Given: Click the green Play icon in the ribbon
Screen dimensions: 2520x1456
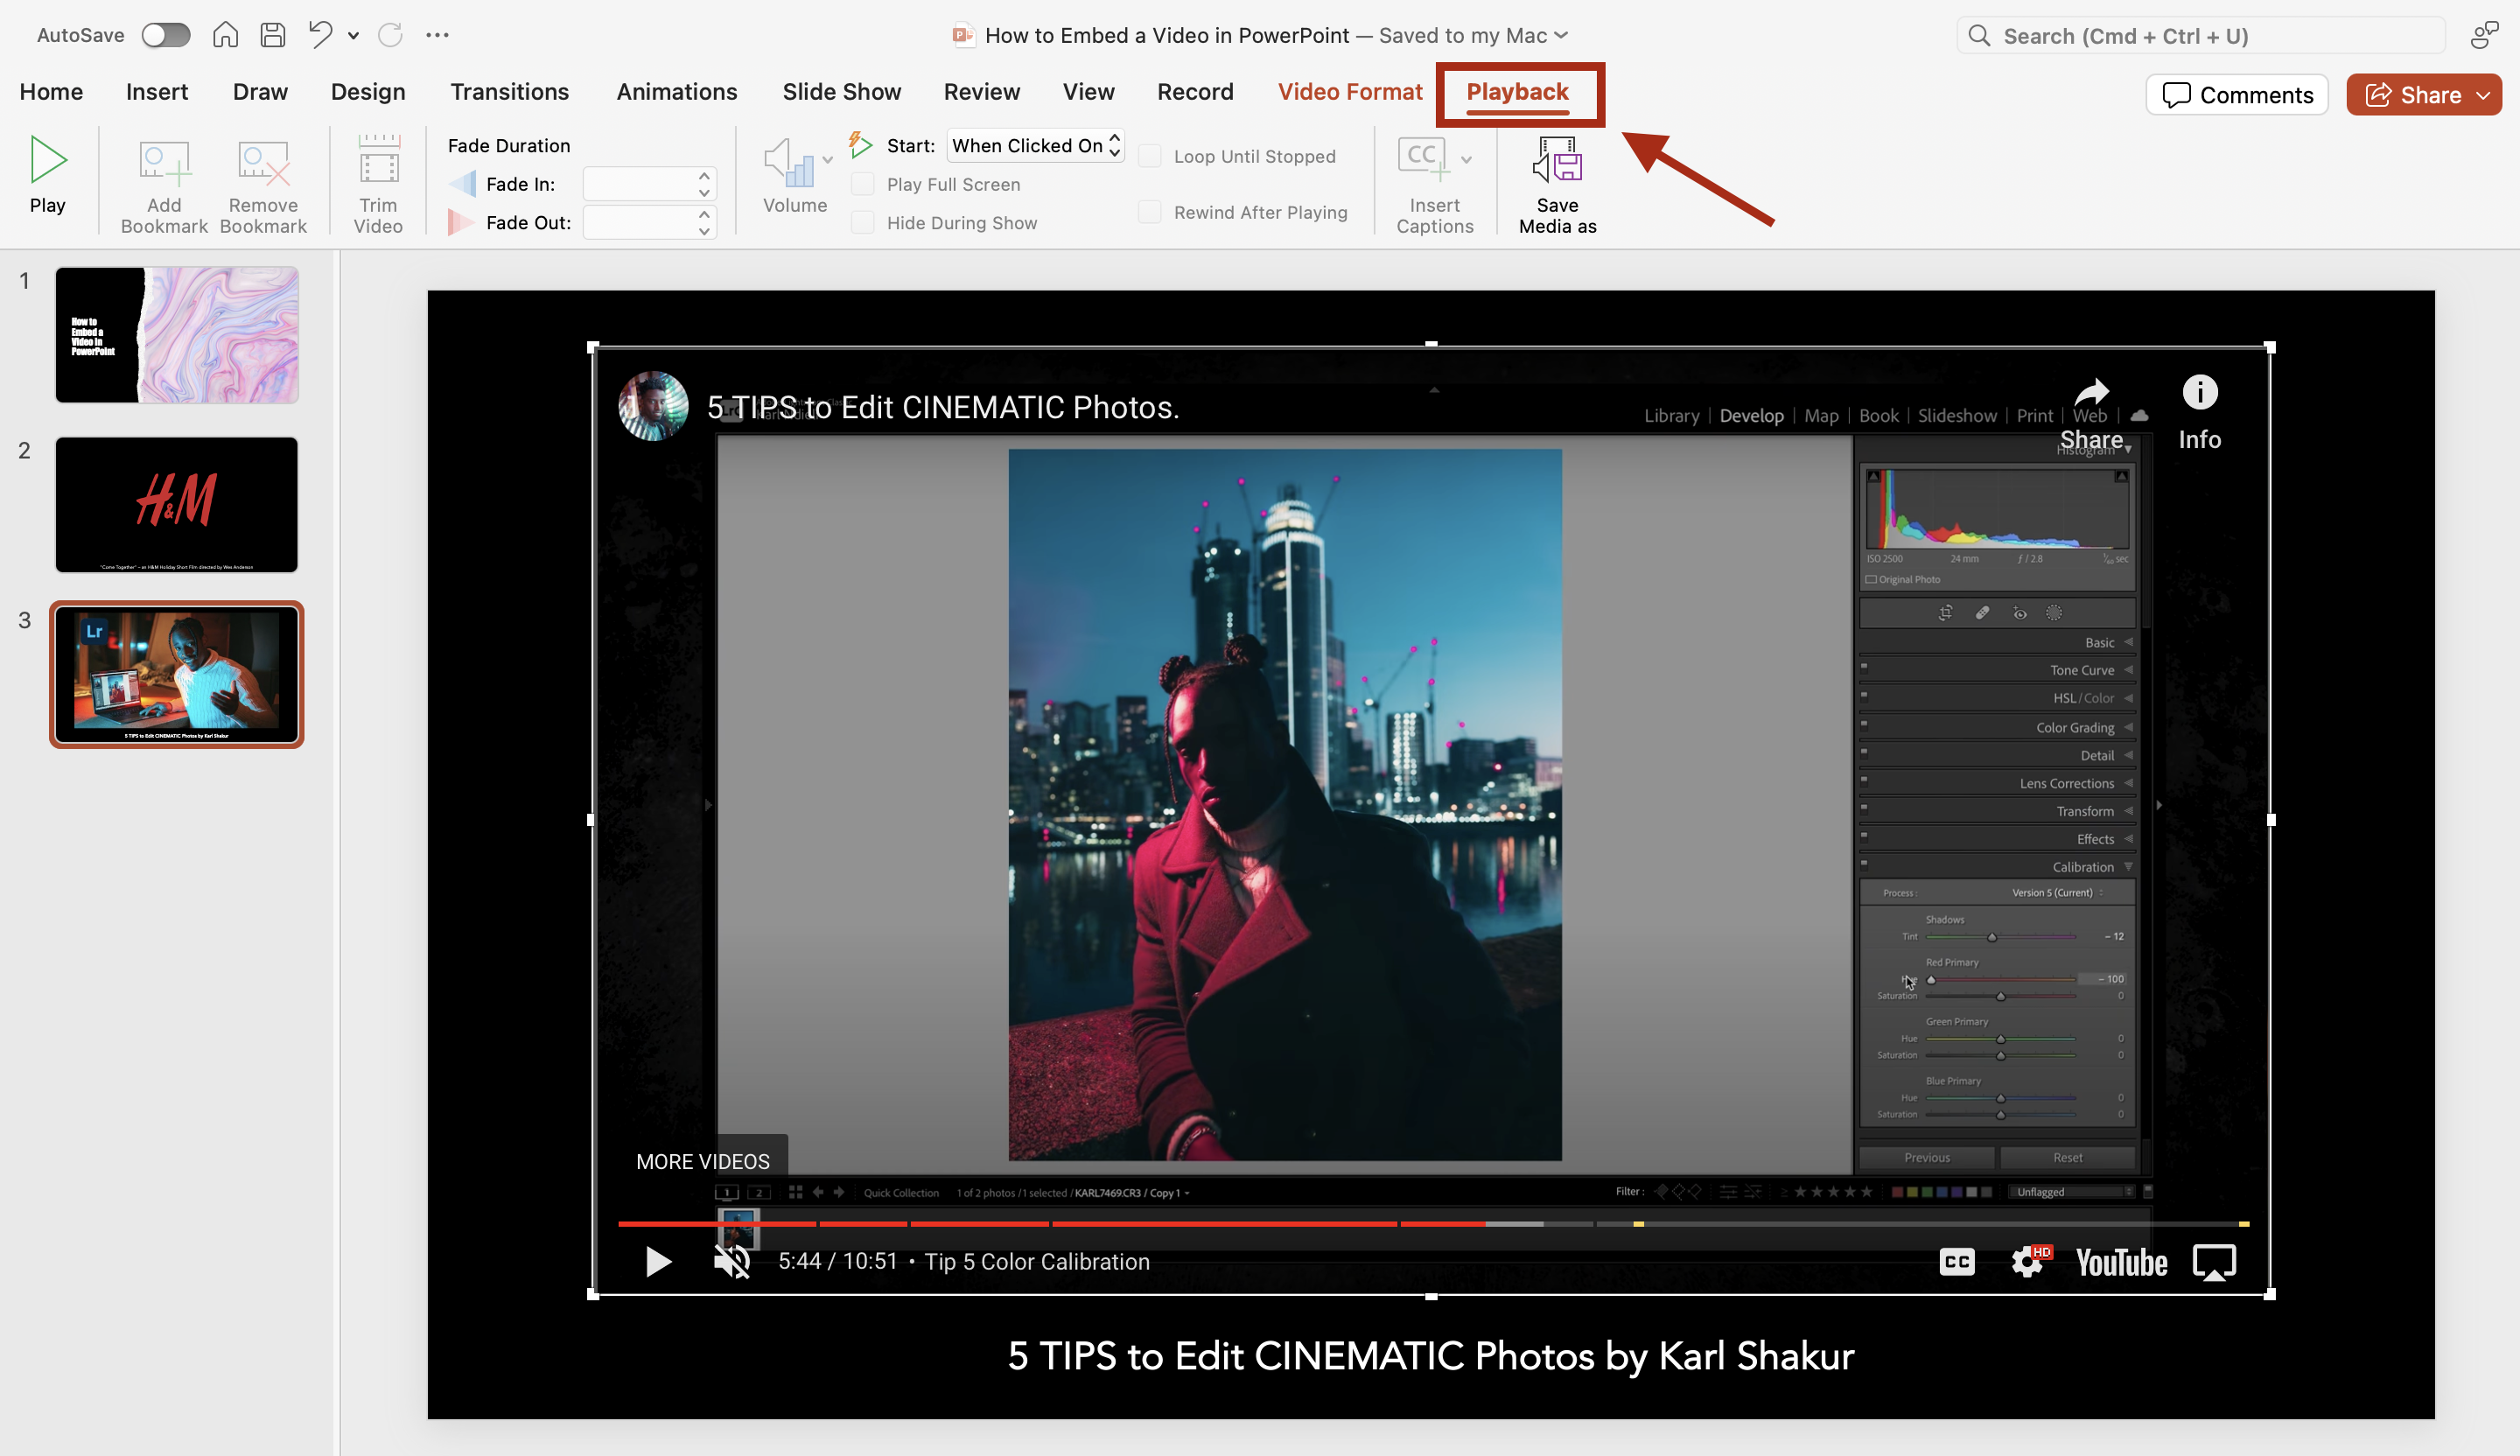Looking at the screenshot, I should (47, 160).
